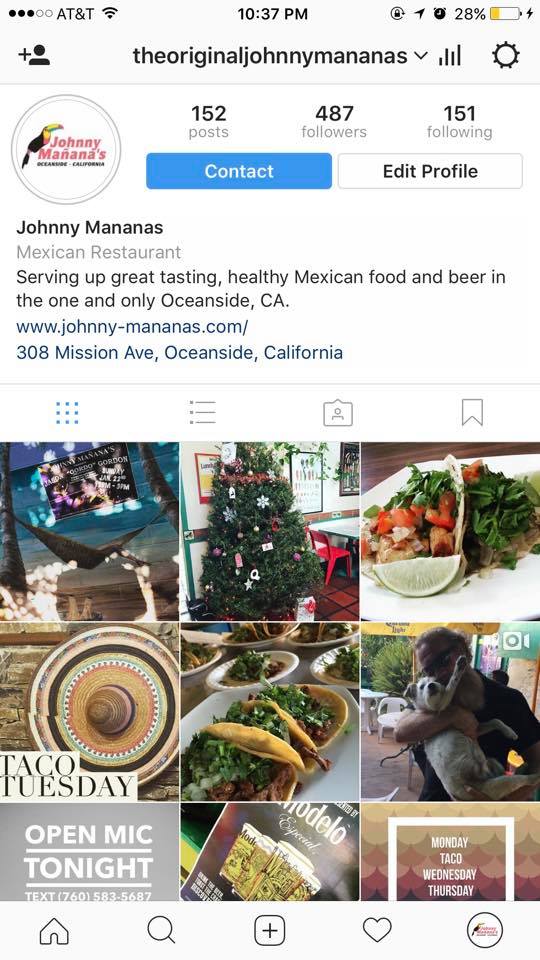Open the Search magnifier icon
Viewport: 540px width, 960px height.
click(x=162, y=931)
